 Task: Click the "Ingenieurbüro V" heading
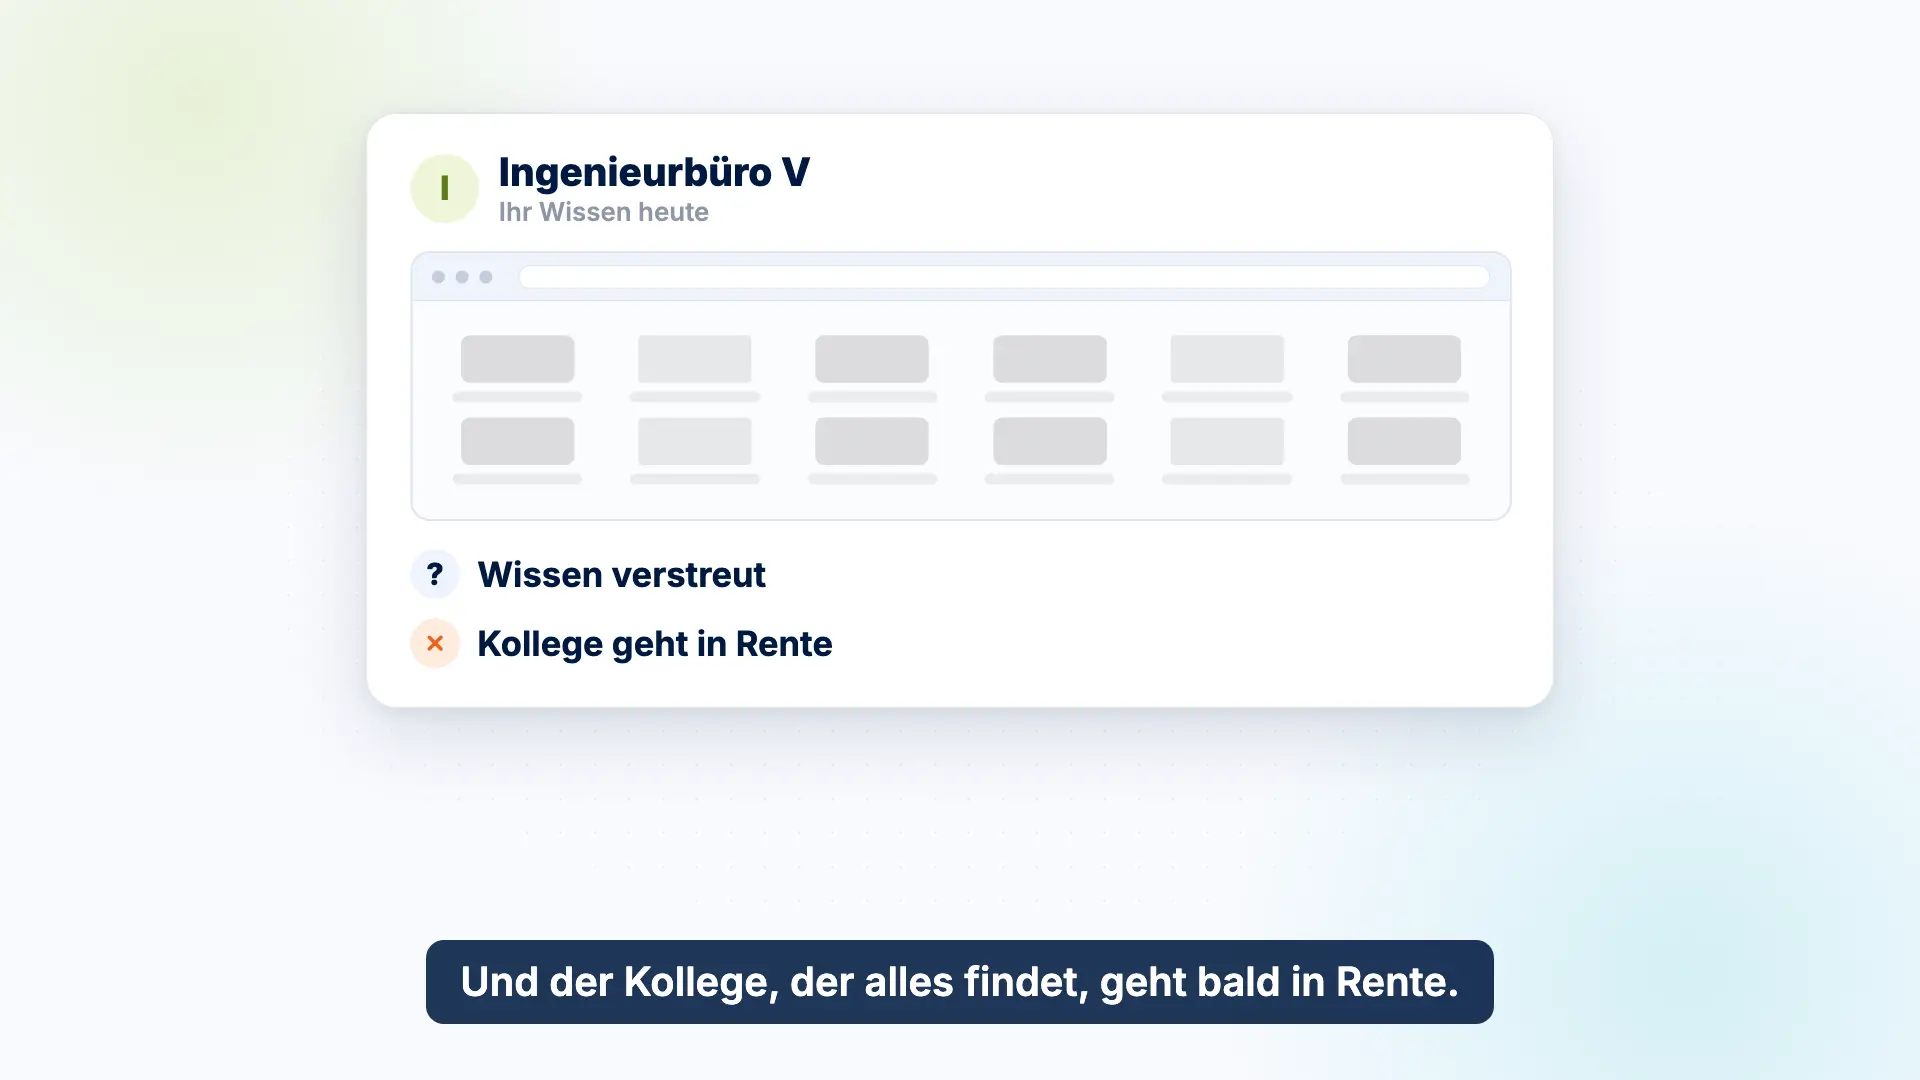(x=654, y=172)
